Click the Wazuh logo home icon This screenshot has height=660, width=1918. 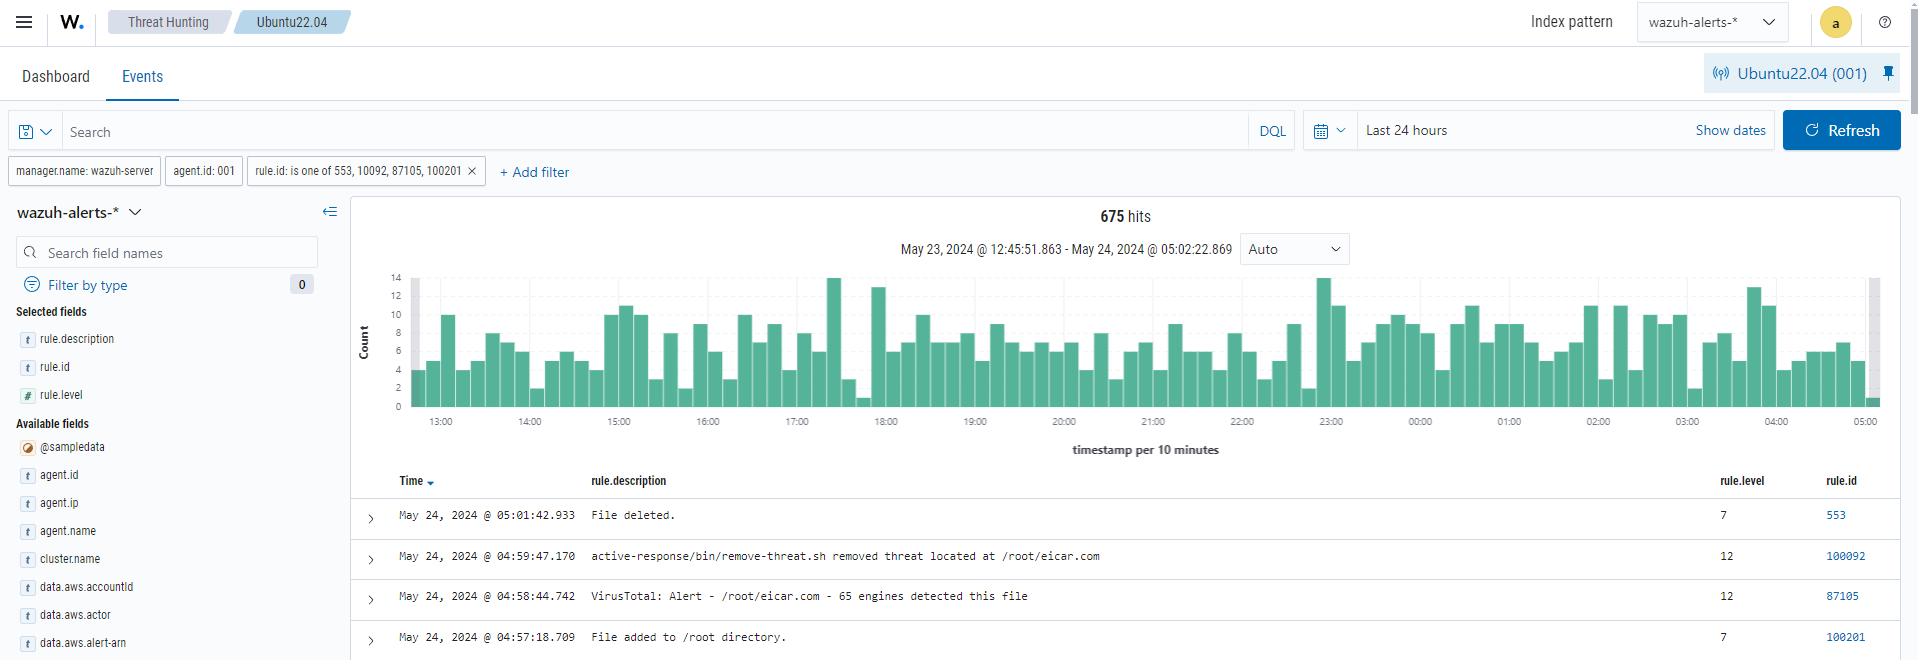(x=72, y=22)
